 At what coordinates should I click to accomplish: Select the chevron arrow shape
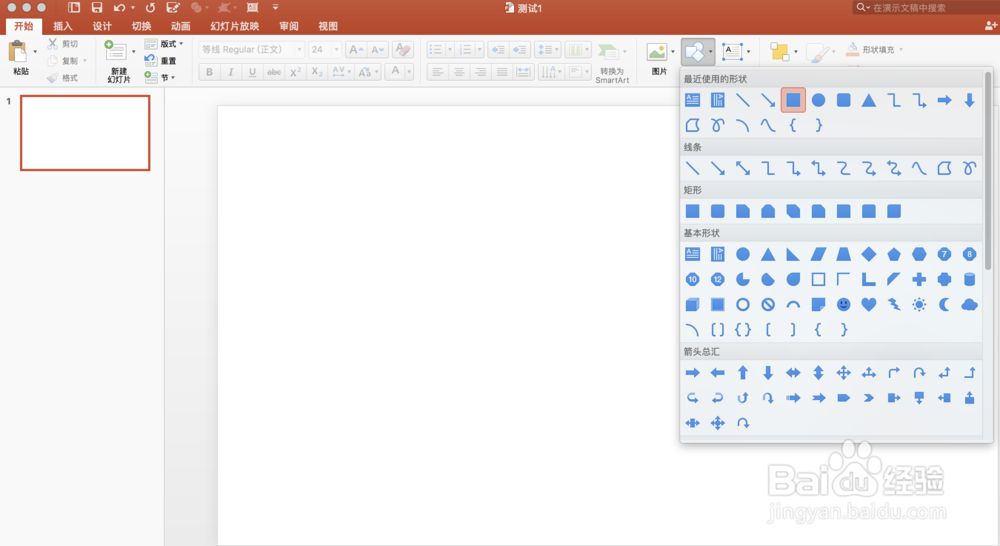click(x=869, y=398)
